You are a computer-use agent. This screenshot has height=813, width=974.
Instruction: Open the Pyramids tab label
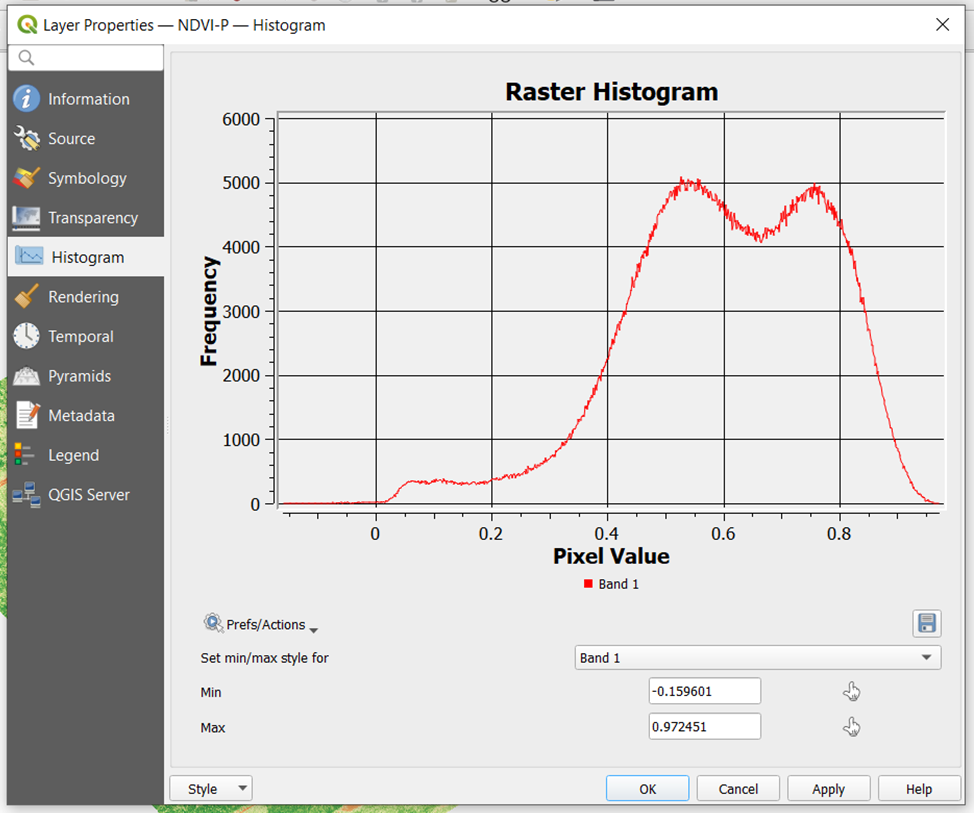tap(80, 376)
